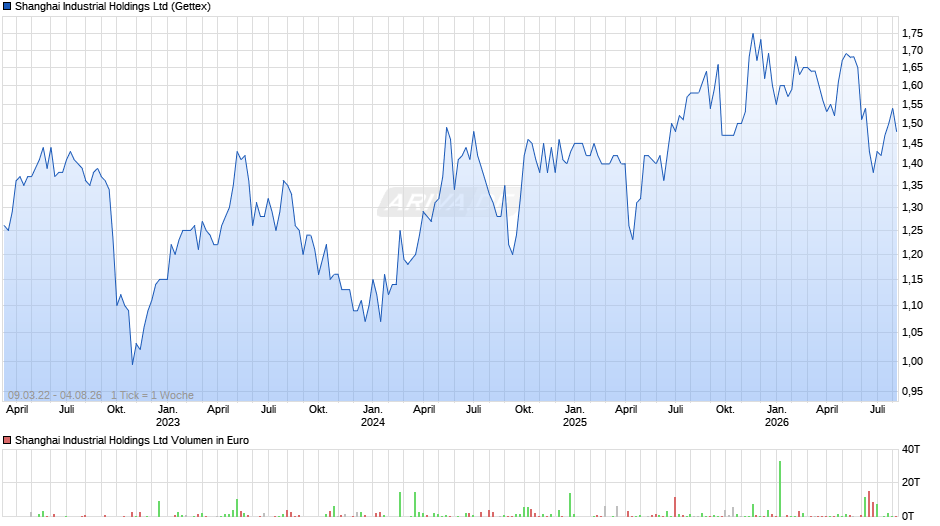Click the 1,25 price axis label
Screen dimensions: 940x526
912,231
